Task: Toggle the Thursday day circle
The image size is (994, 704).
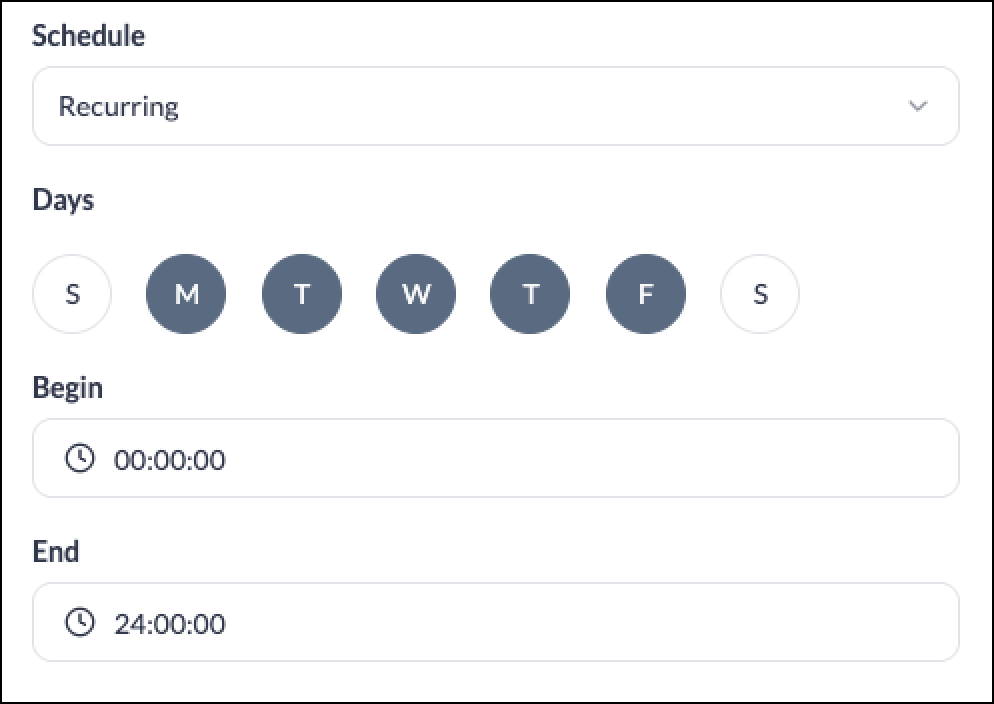Action: pos(530,294)
